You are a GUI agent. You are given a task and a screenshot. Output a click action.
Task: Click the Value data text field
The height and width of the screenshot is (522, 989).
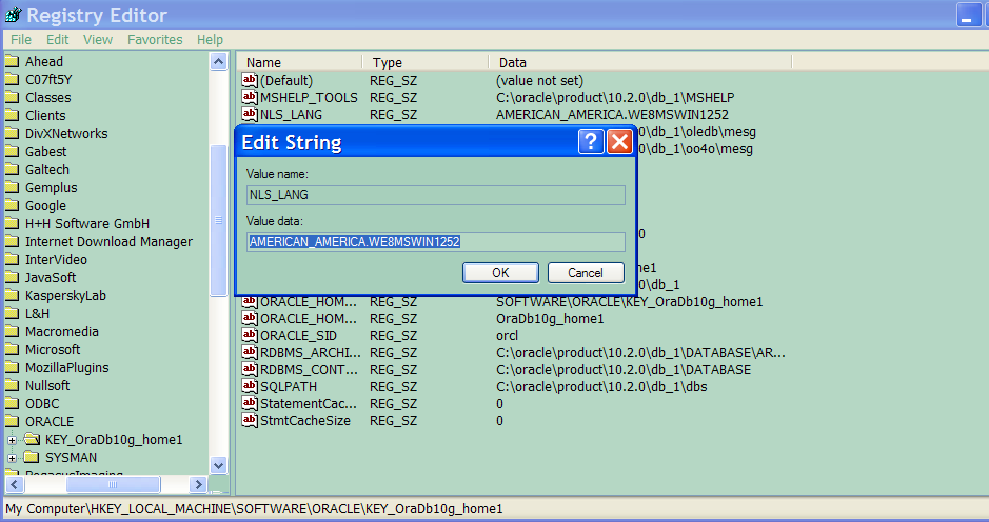pyautogui.click(x=435, y=242)
